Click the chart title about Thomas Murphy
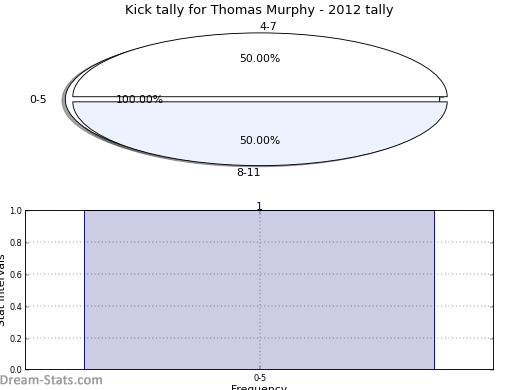Image resolution: width=520 pixels, height=390 pixels. coord(259,10)
